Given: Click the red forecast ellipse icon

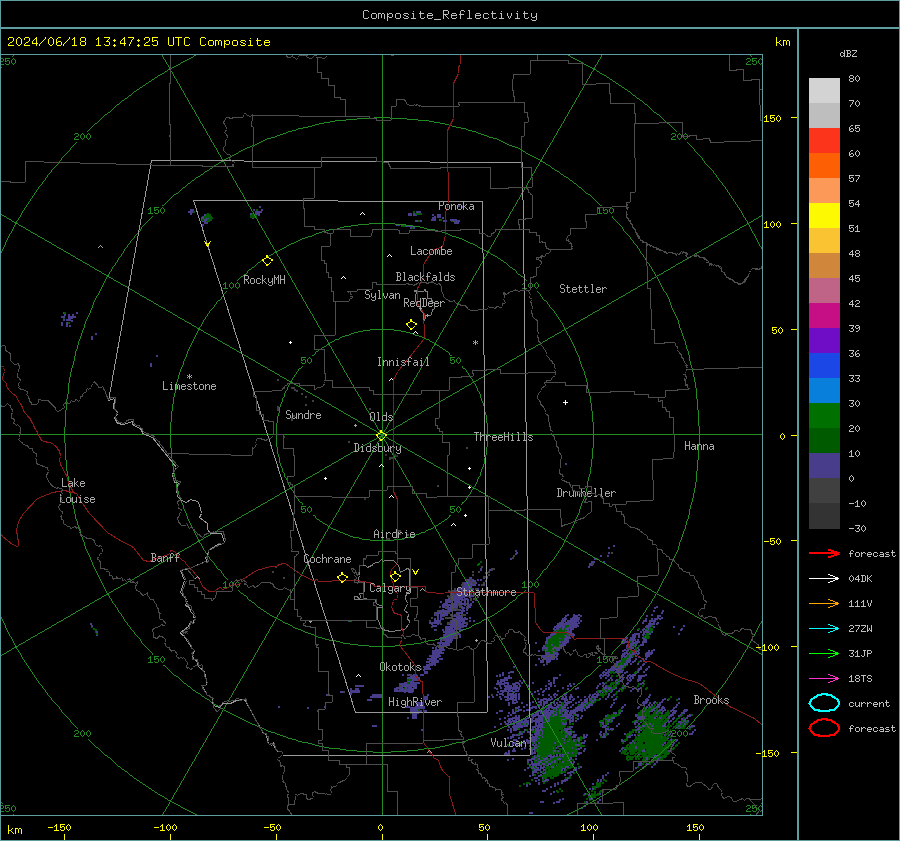Looking at the screenshot, I should tap(824, 728).
